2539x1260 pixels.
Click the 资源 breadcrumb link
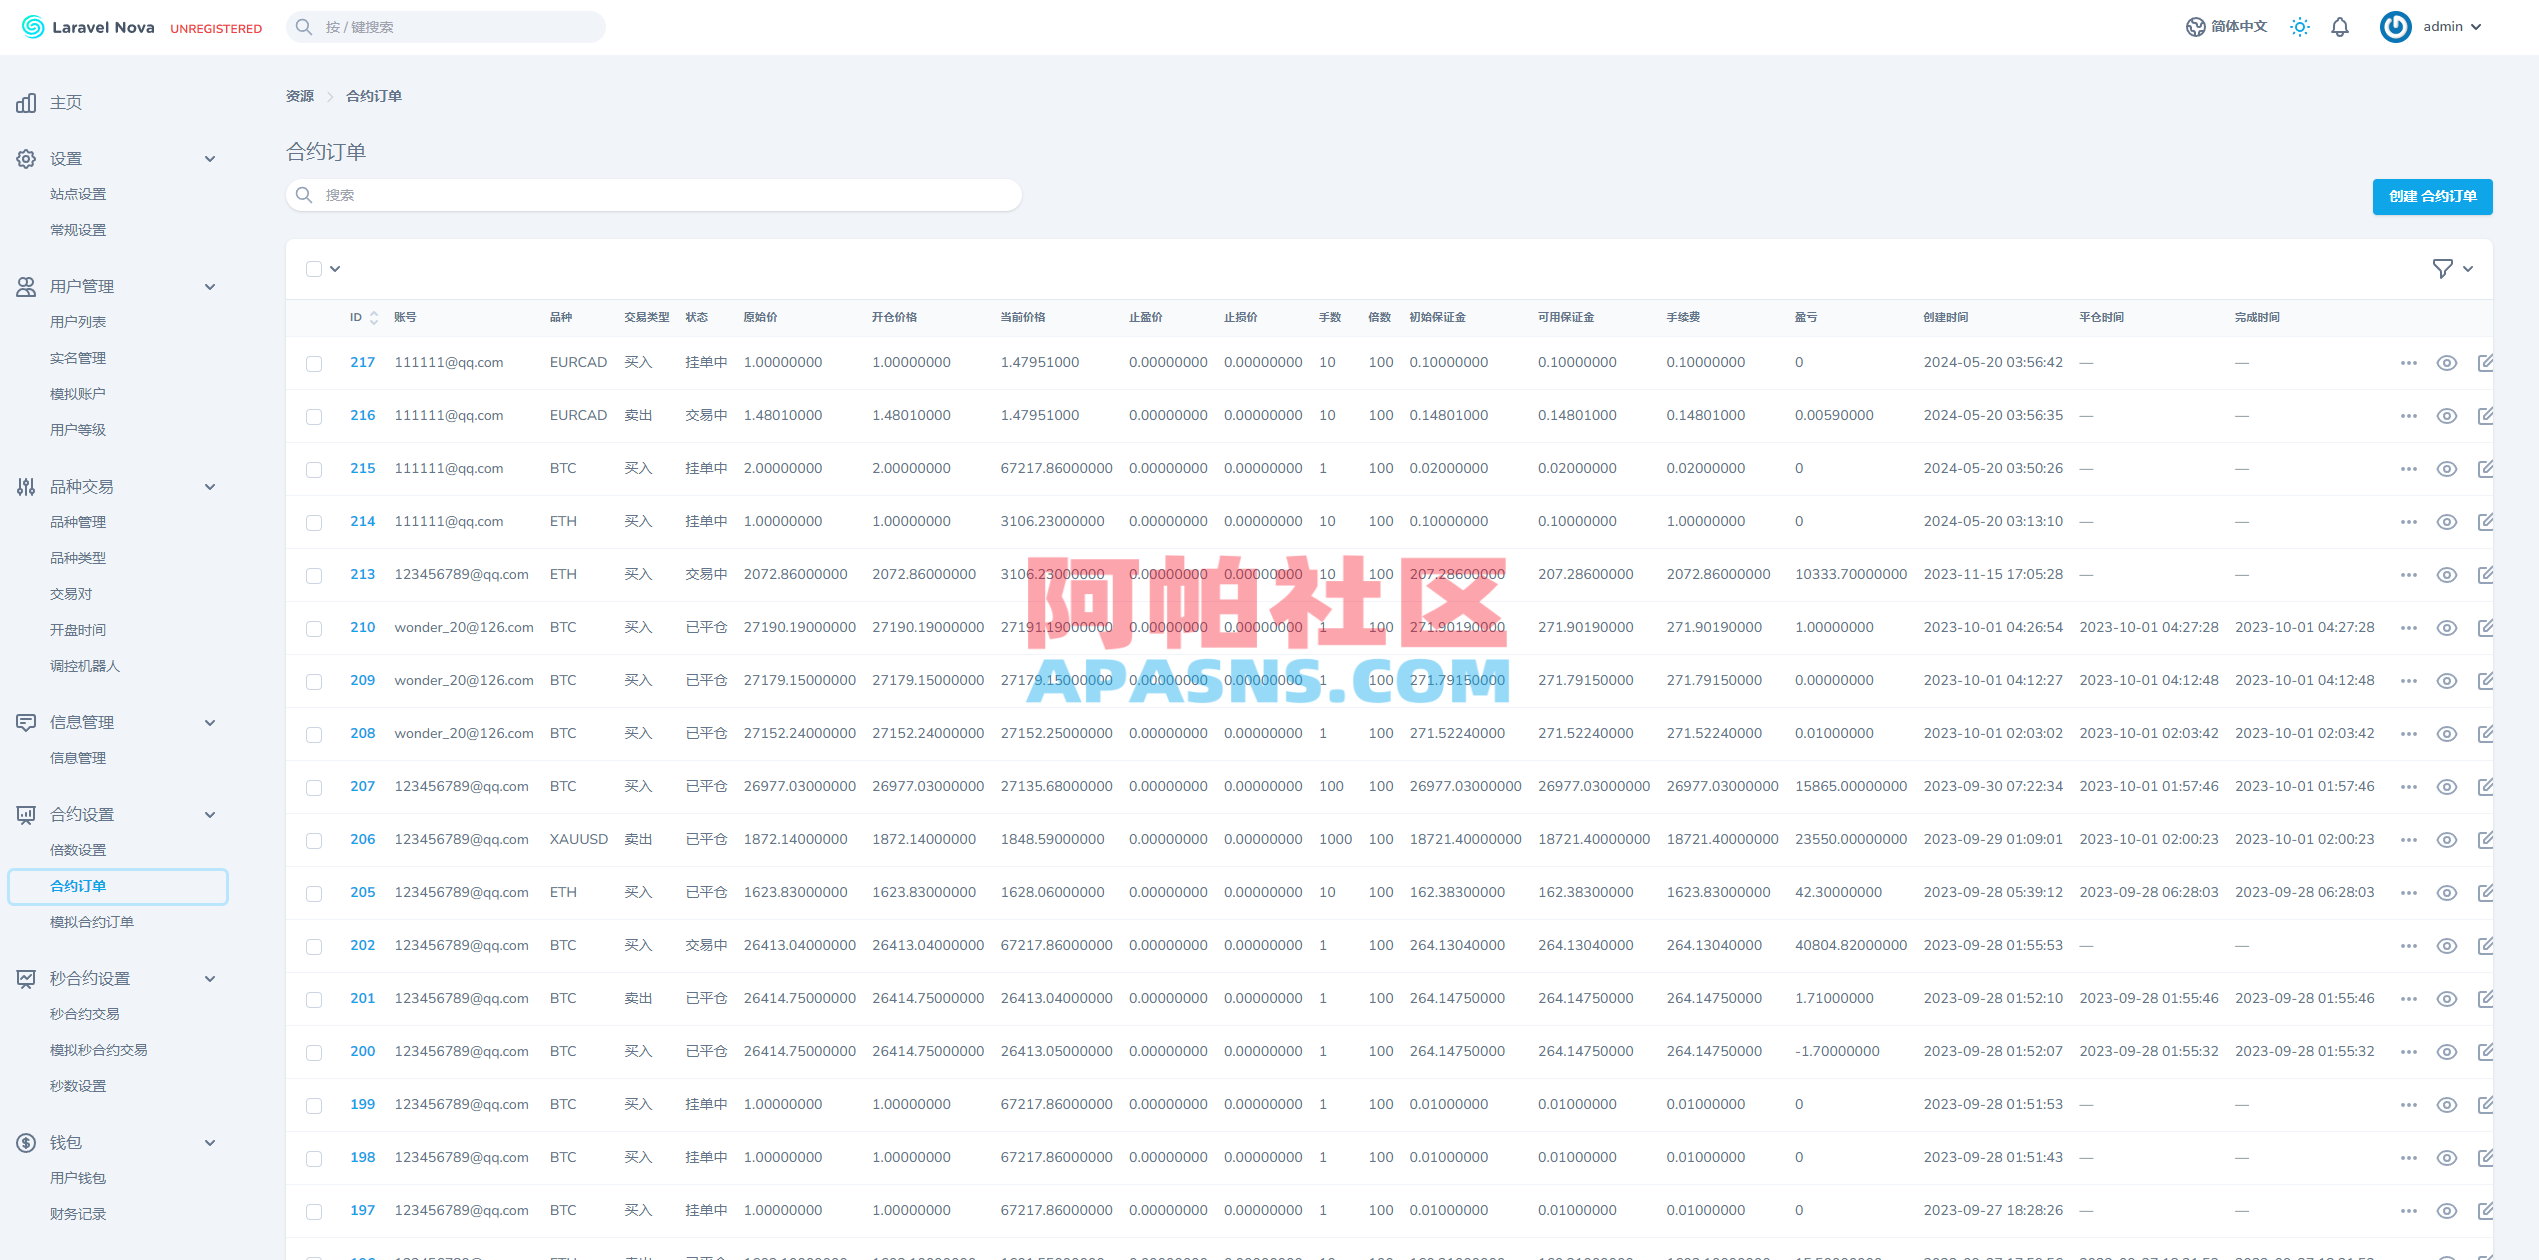(x=299, y=96)
